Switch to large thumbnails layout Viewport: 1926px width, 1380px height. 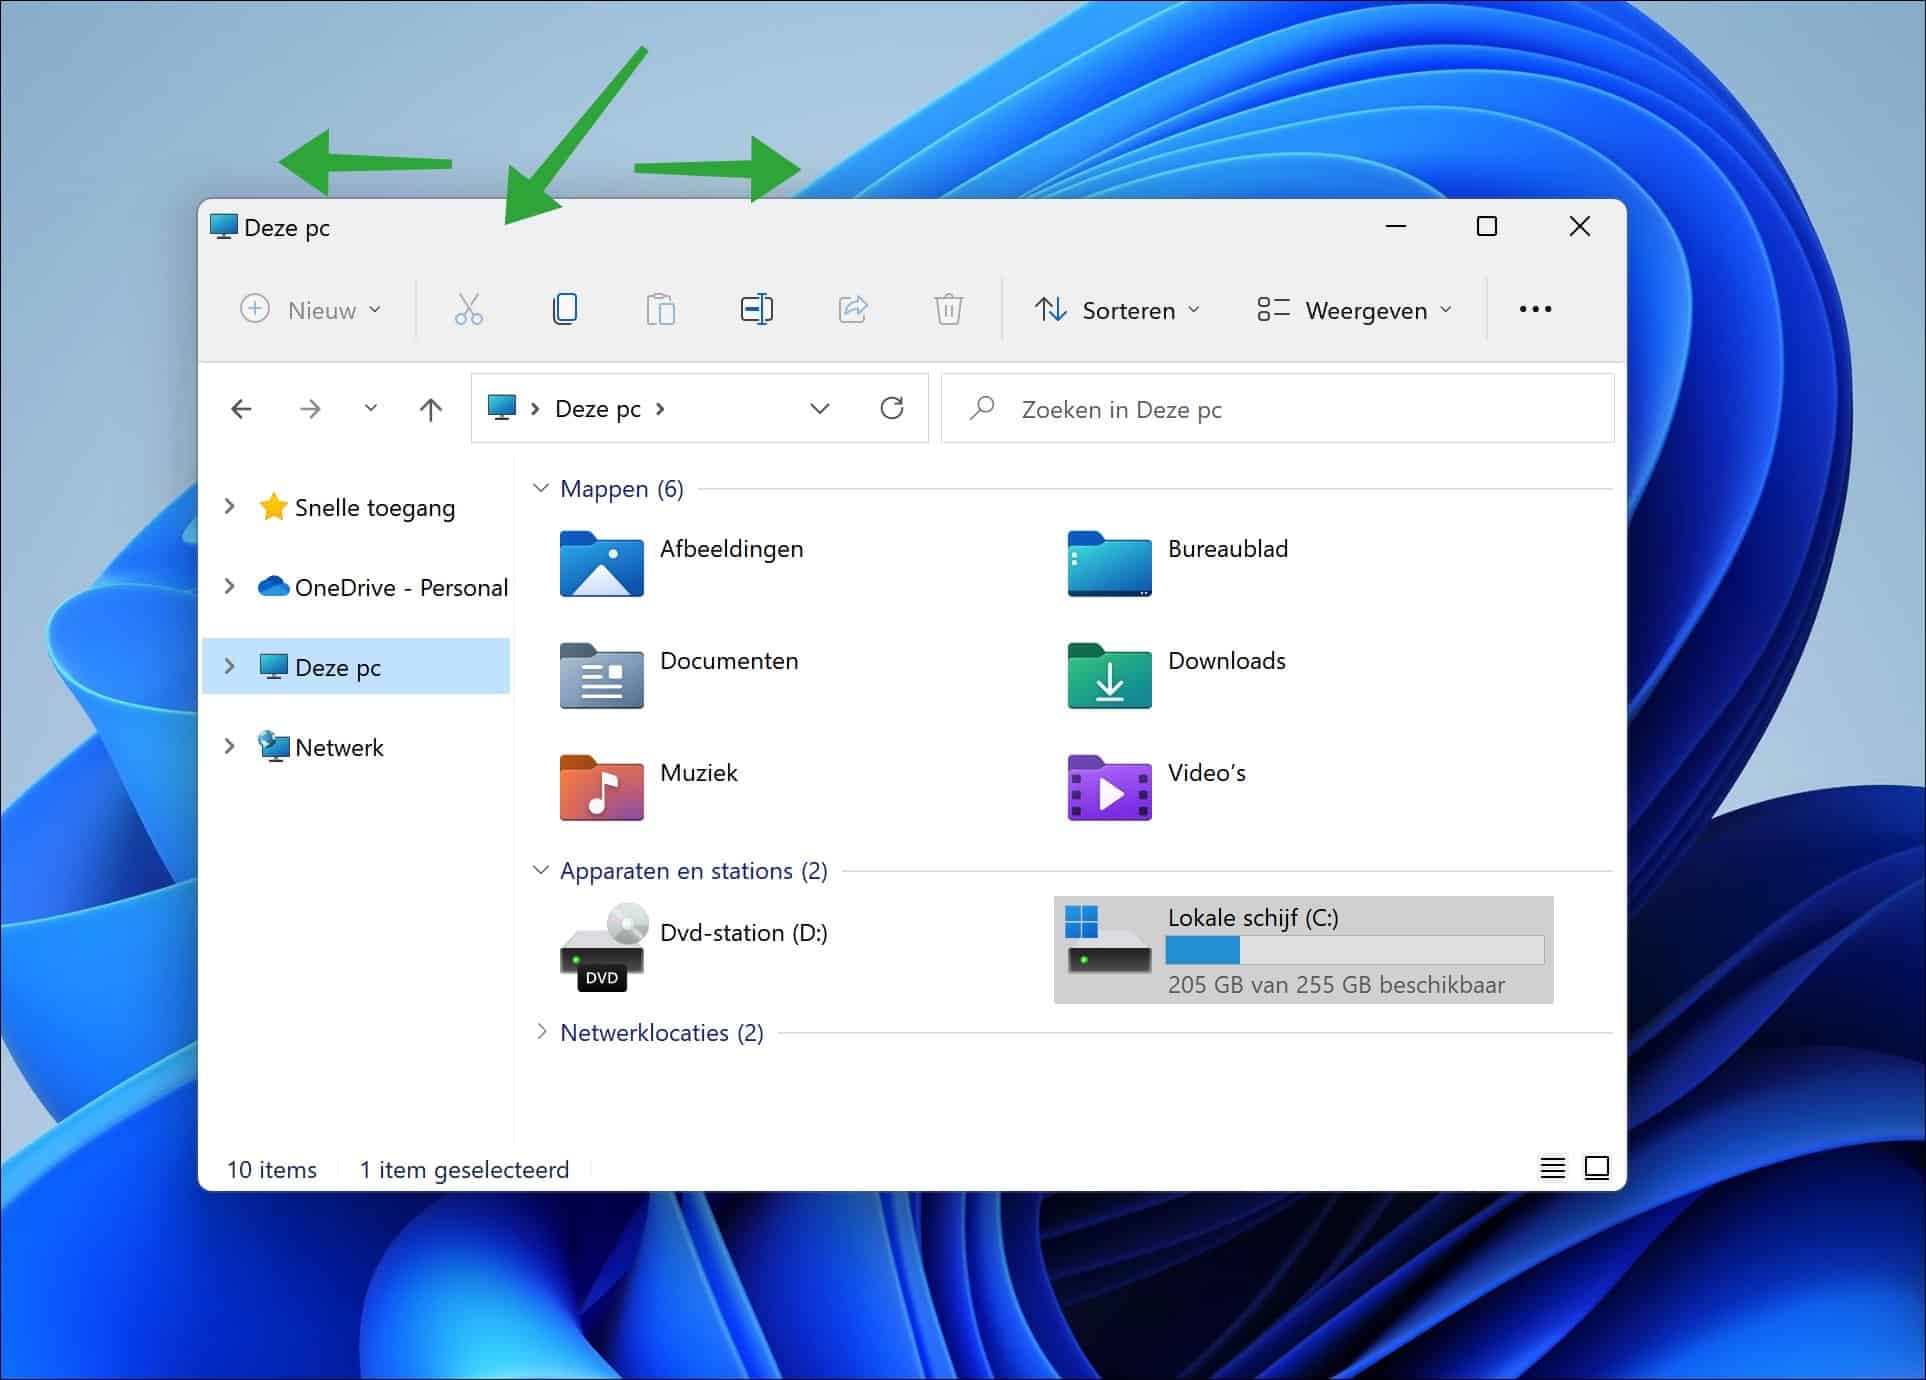click(1597, 1167)
